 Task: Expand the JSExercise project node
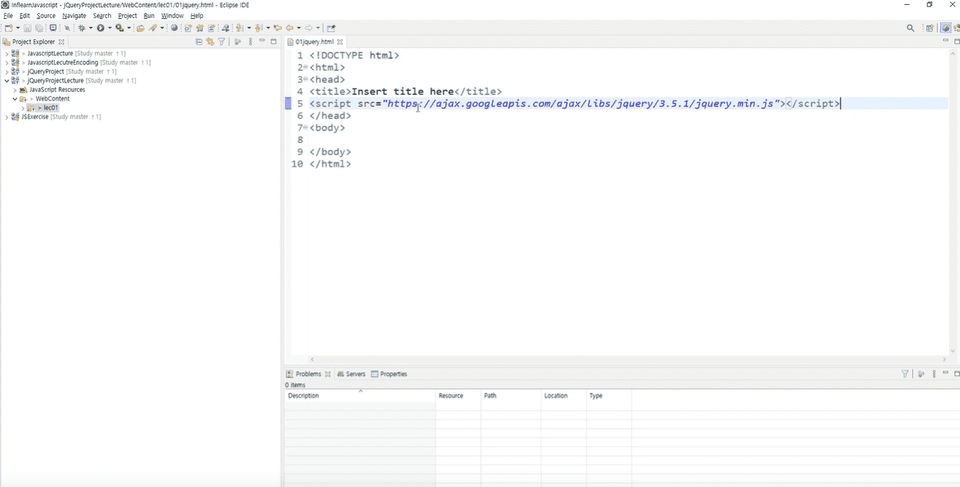[x=7, y=116]
